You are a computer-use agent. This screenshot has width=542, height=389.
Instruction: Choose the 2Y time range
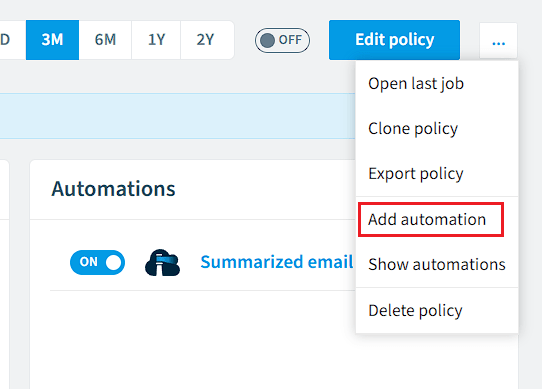[x=207, y=40]
